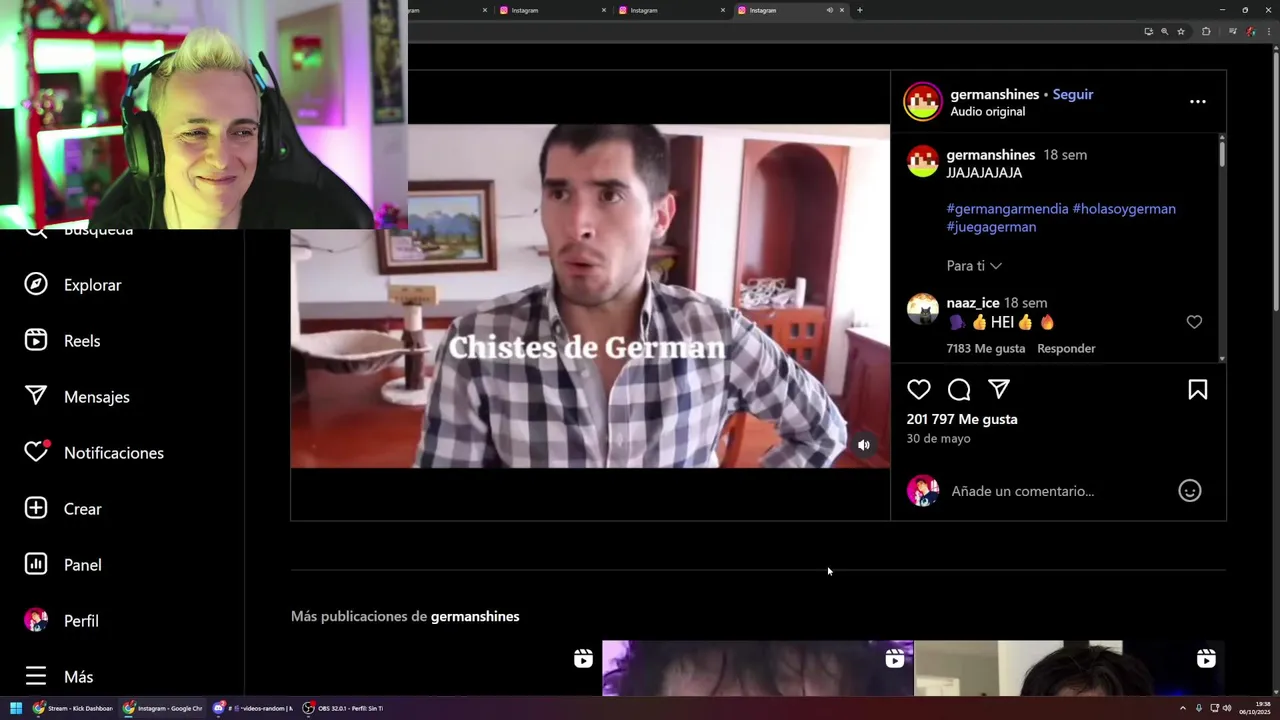
Task: Open the post options three-dot menu
Action: pyautogui.click(x=1197, y=102)
